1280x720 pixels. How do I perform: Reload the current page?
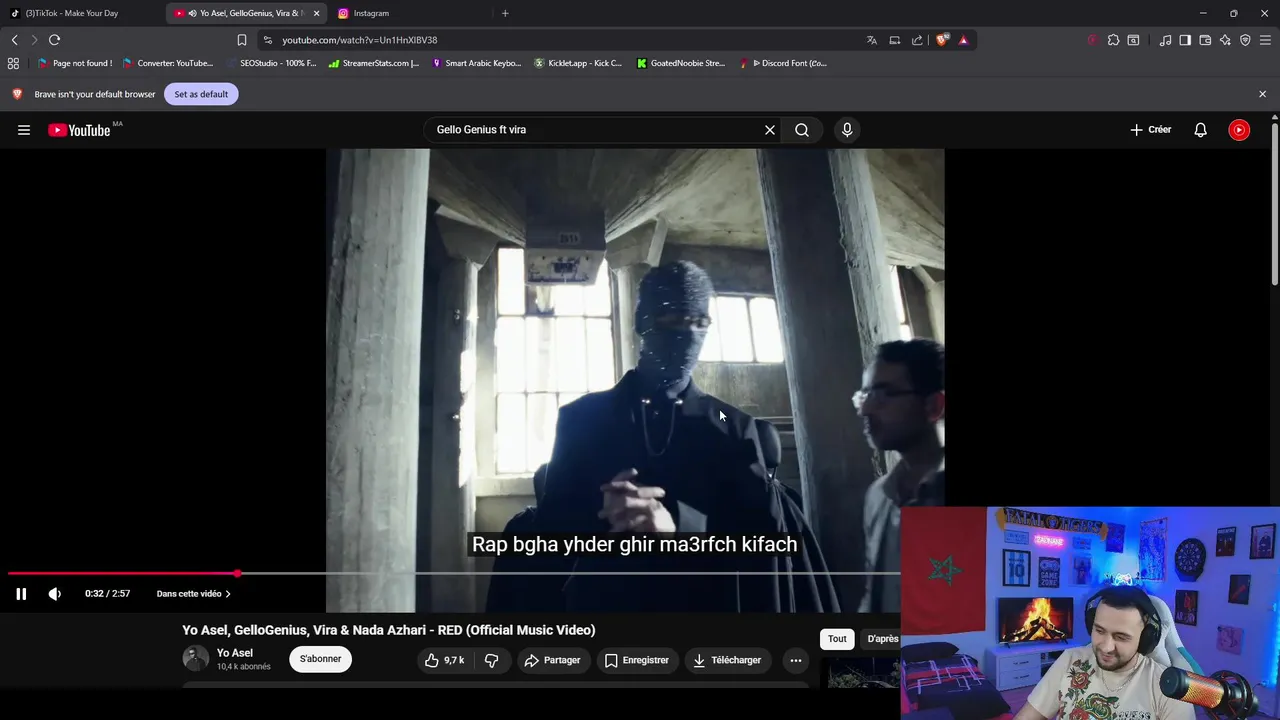[x=54, y=40]
